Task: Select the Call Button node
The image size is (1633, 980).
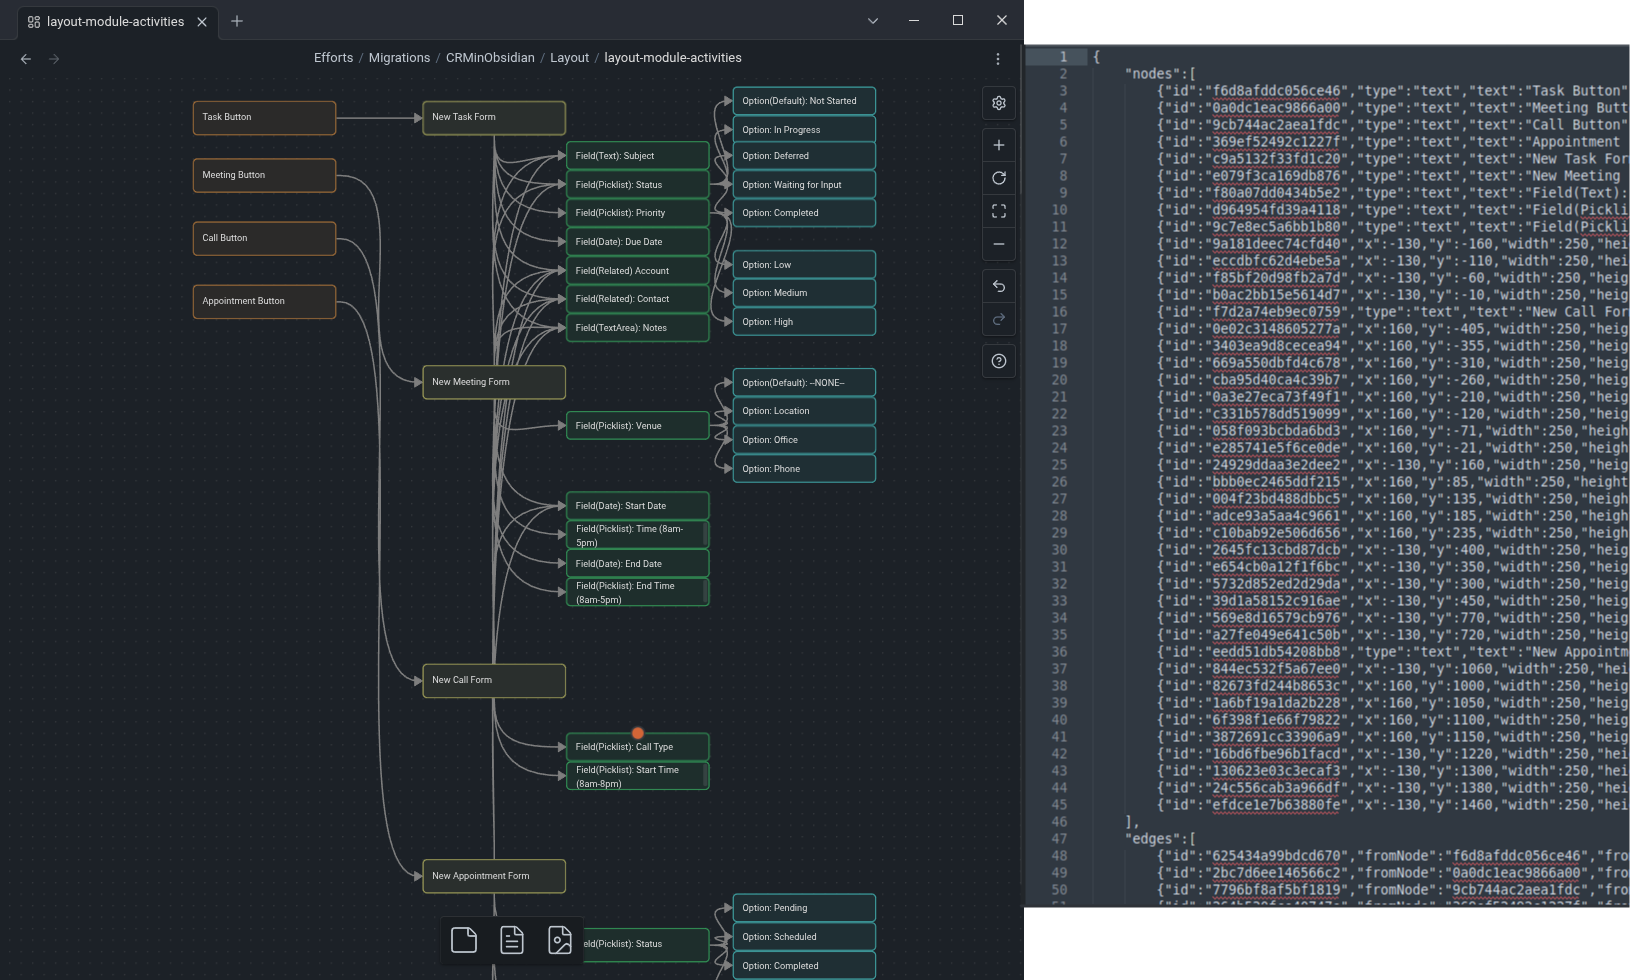Action: 264,238
